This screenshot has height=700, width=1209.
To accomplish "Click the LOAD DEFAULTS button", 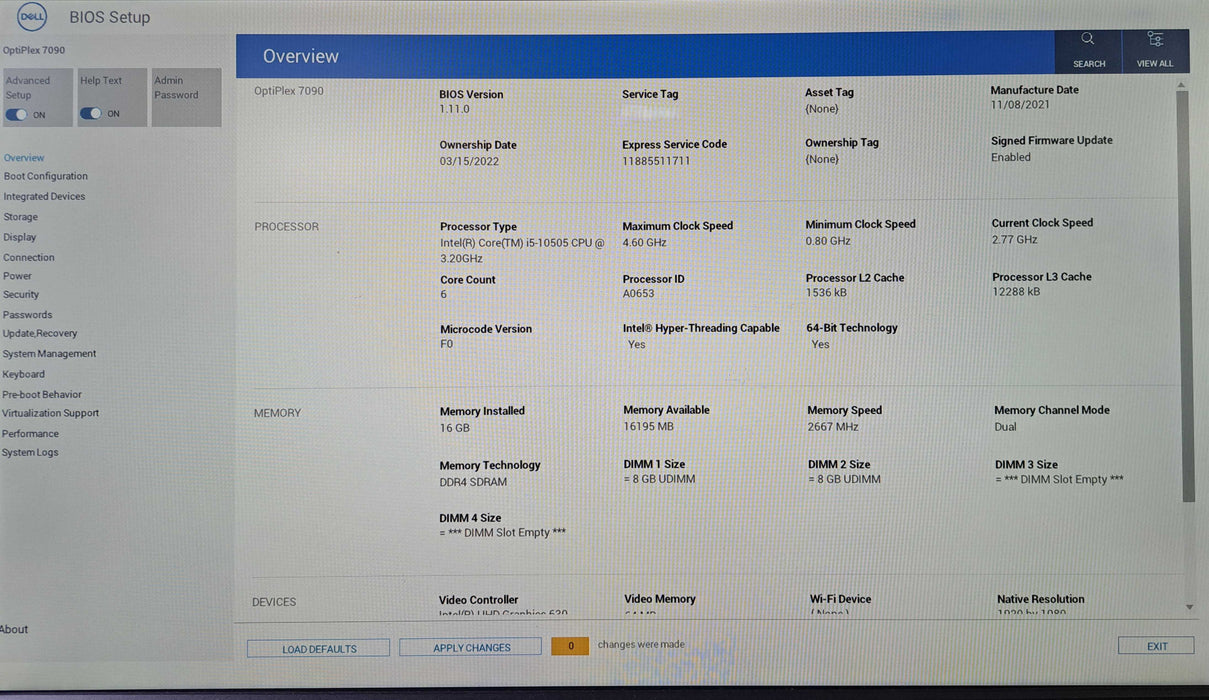I will (x=319, y=649).
